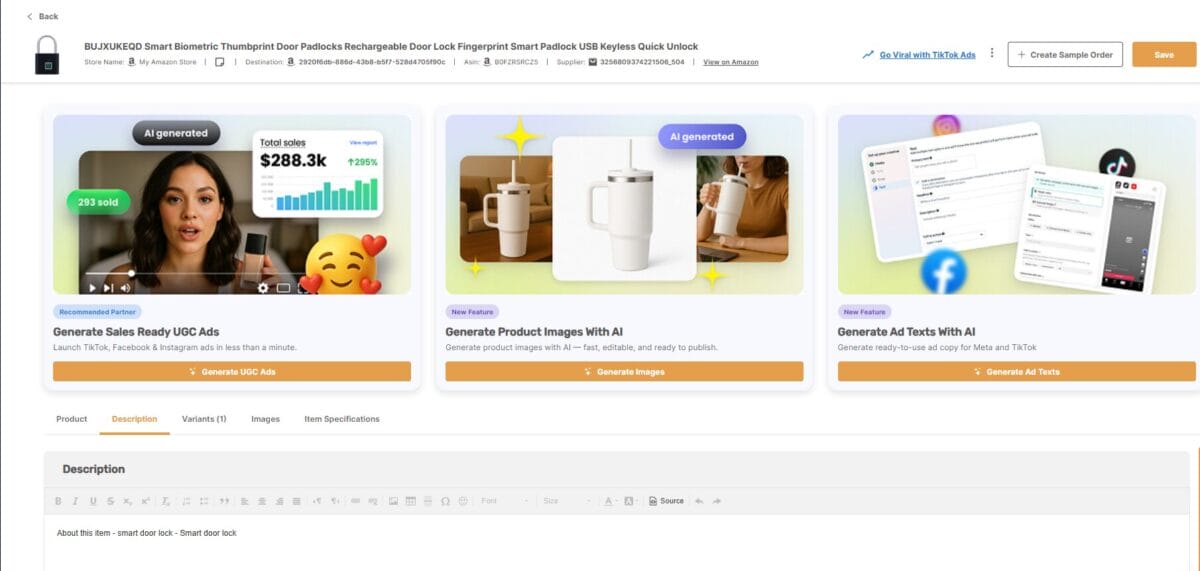This screenshot has width=1200, height=571.
Task: Toggle Source view in the editor
Action: 666,501
